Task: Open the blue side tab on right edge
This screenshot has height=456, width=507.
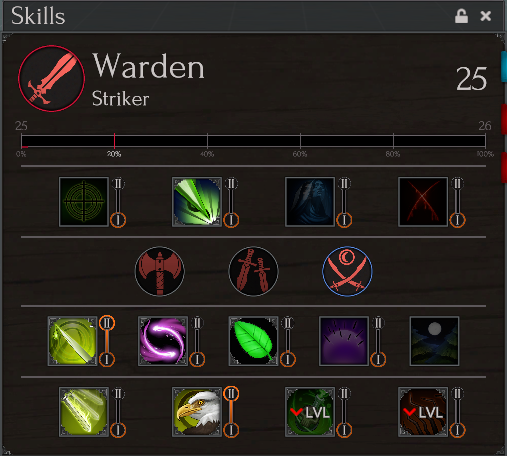Action: click(x=504, y=67)
